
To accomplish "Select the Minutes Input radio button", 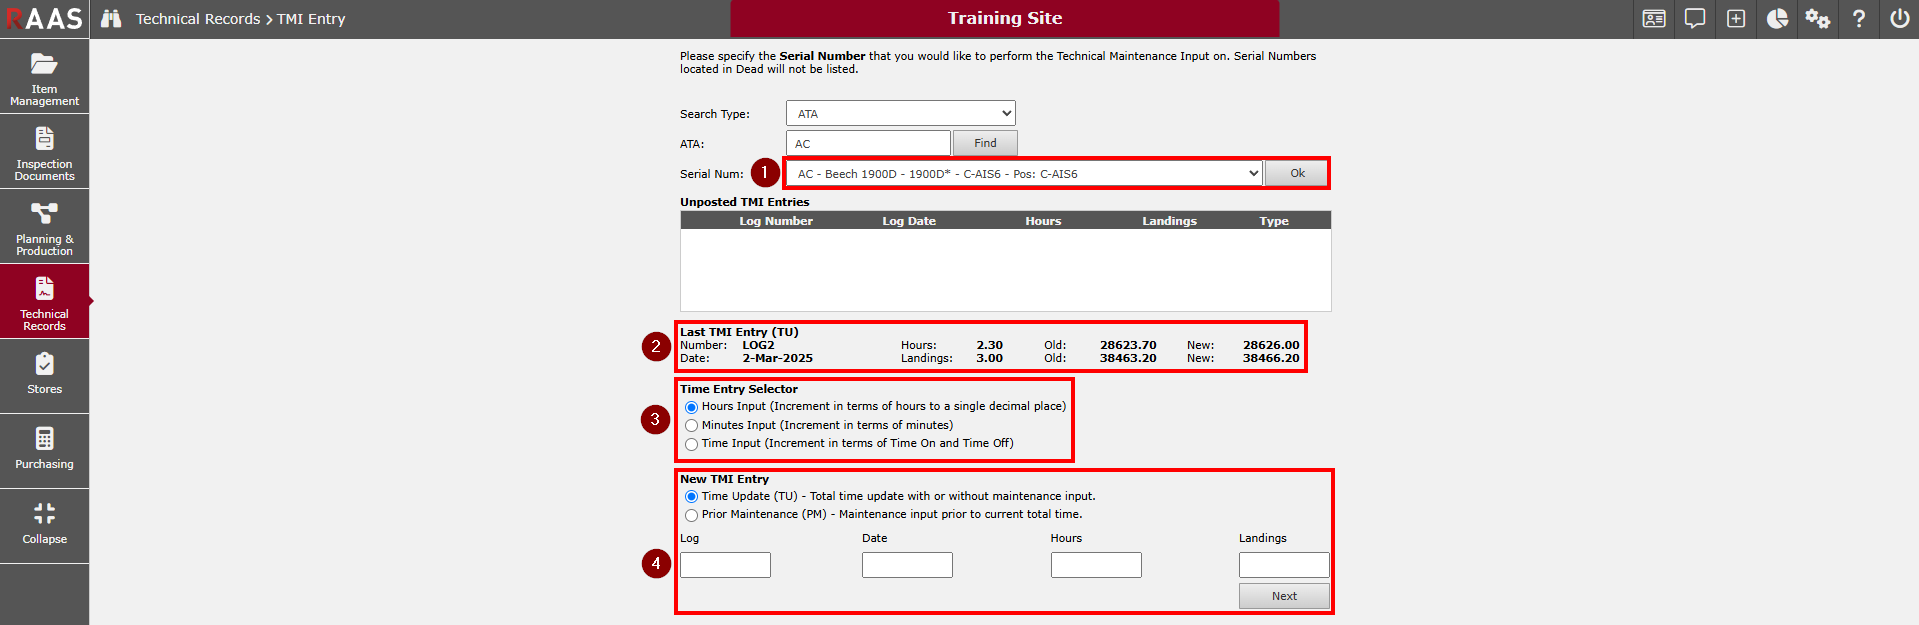I will tap(691, 426).
